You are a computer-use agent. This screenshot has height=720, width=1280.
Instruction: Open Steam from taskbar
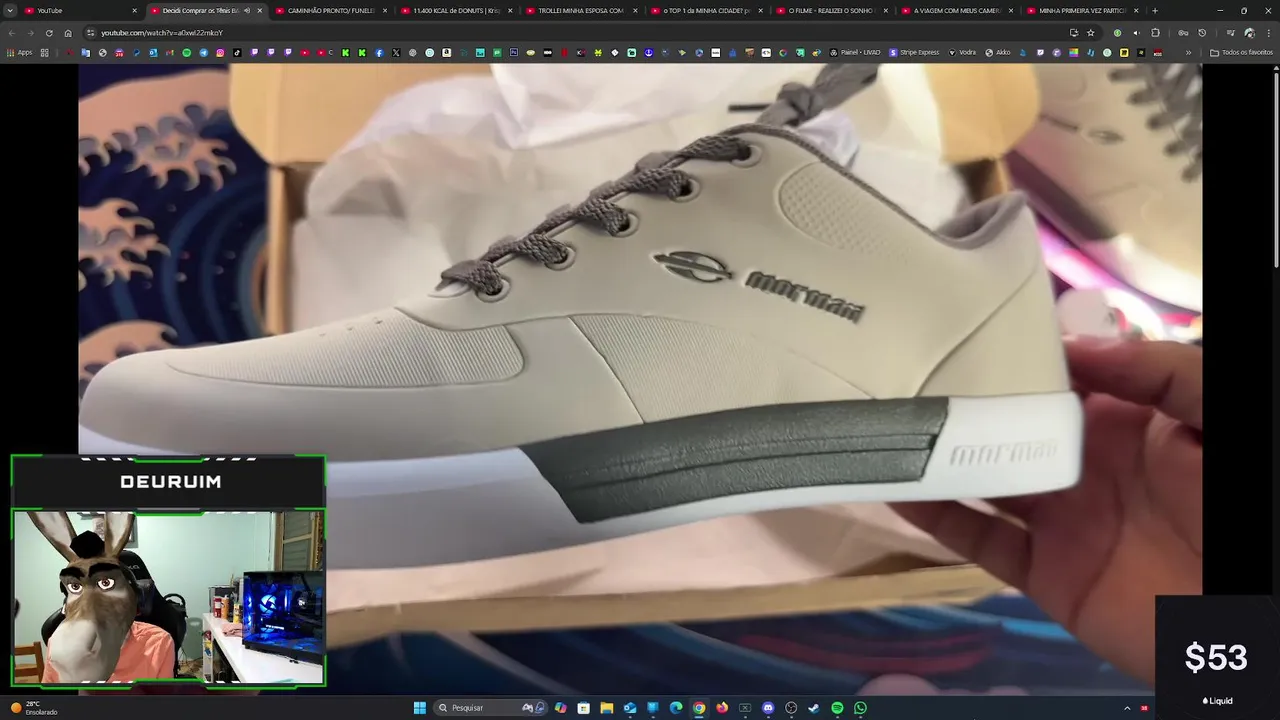(814, 708)
